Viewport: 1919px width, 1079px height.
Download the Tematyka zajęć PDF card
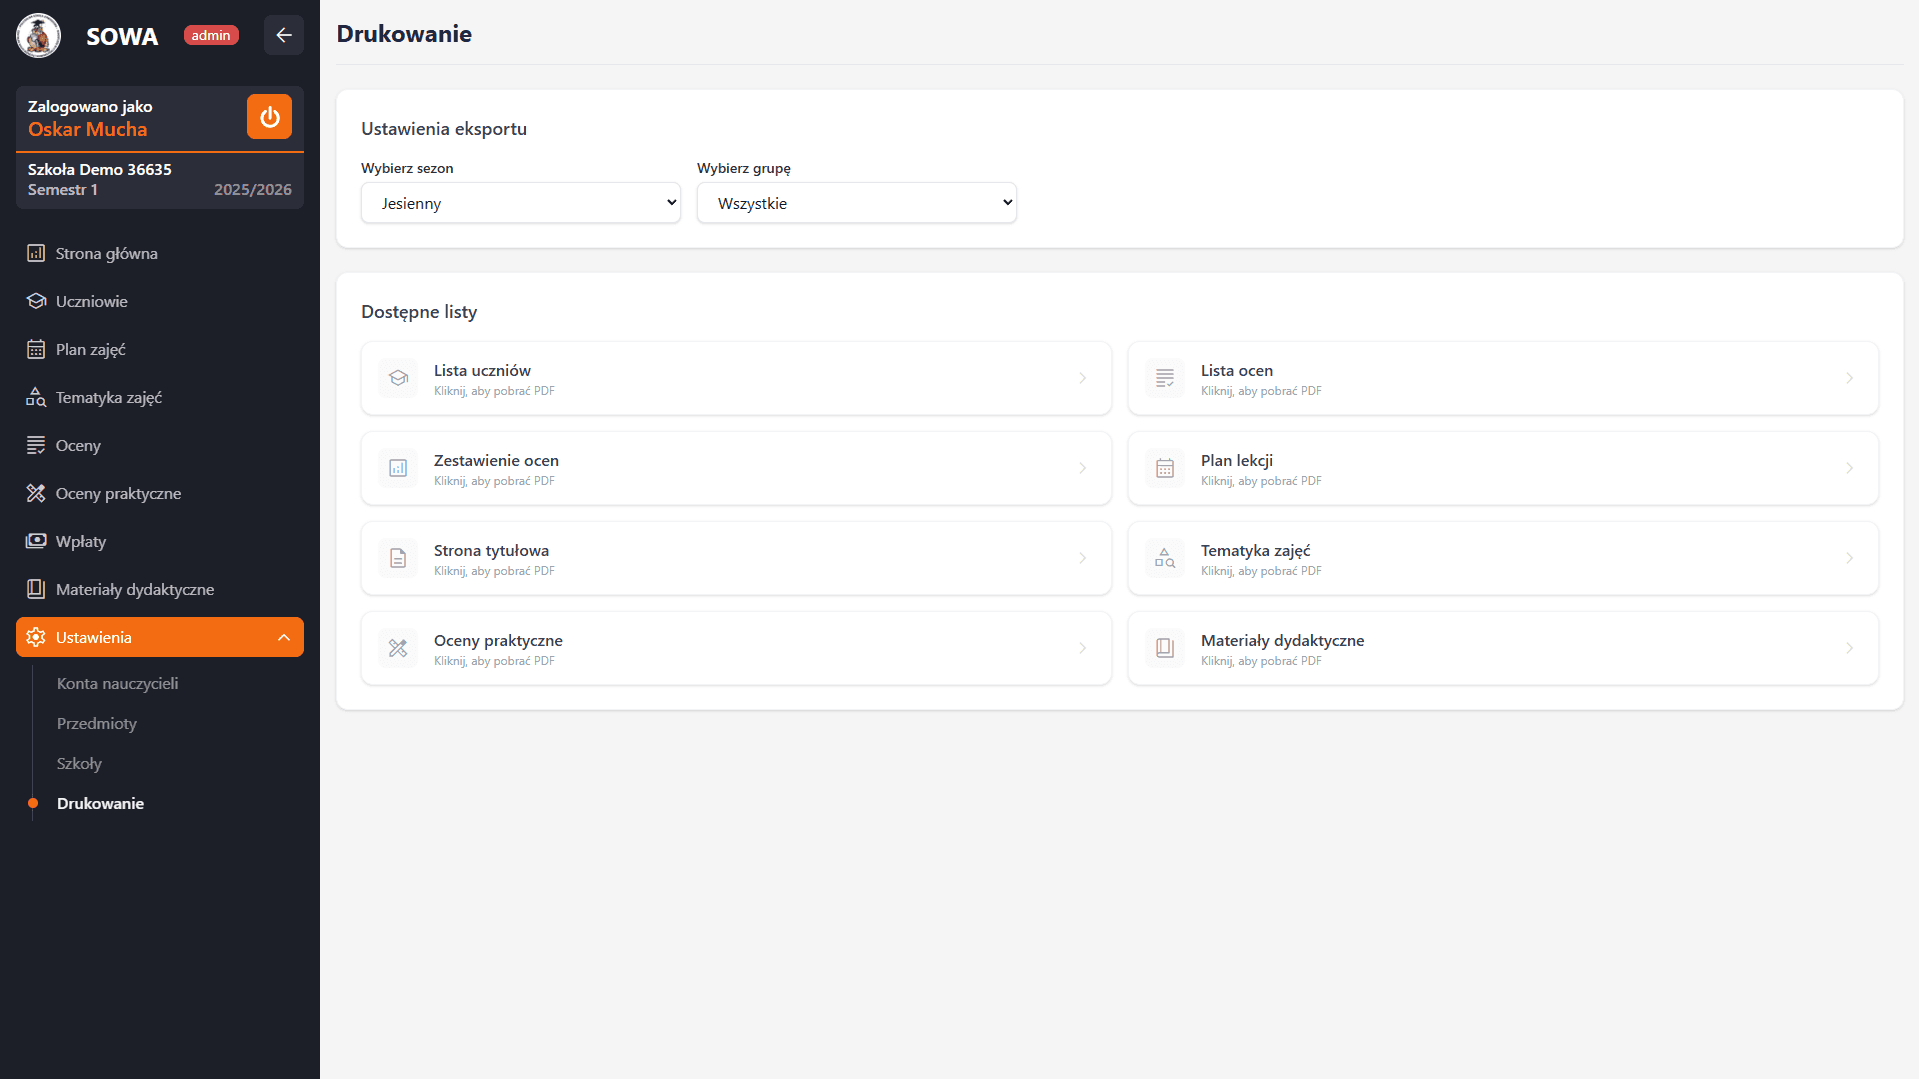tap(1502, 558)
